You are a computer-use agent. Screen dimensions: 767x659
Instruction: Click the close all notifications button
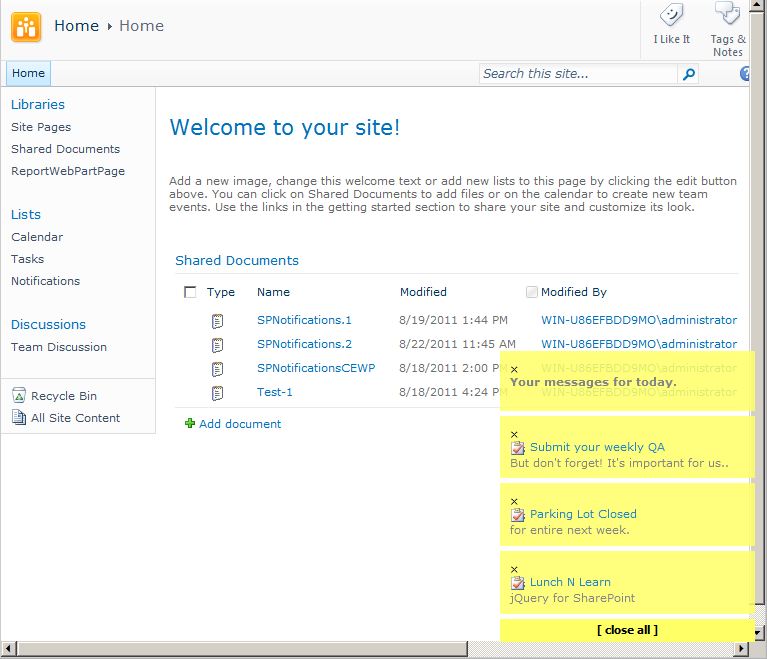coord(627,630)
